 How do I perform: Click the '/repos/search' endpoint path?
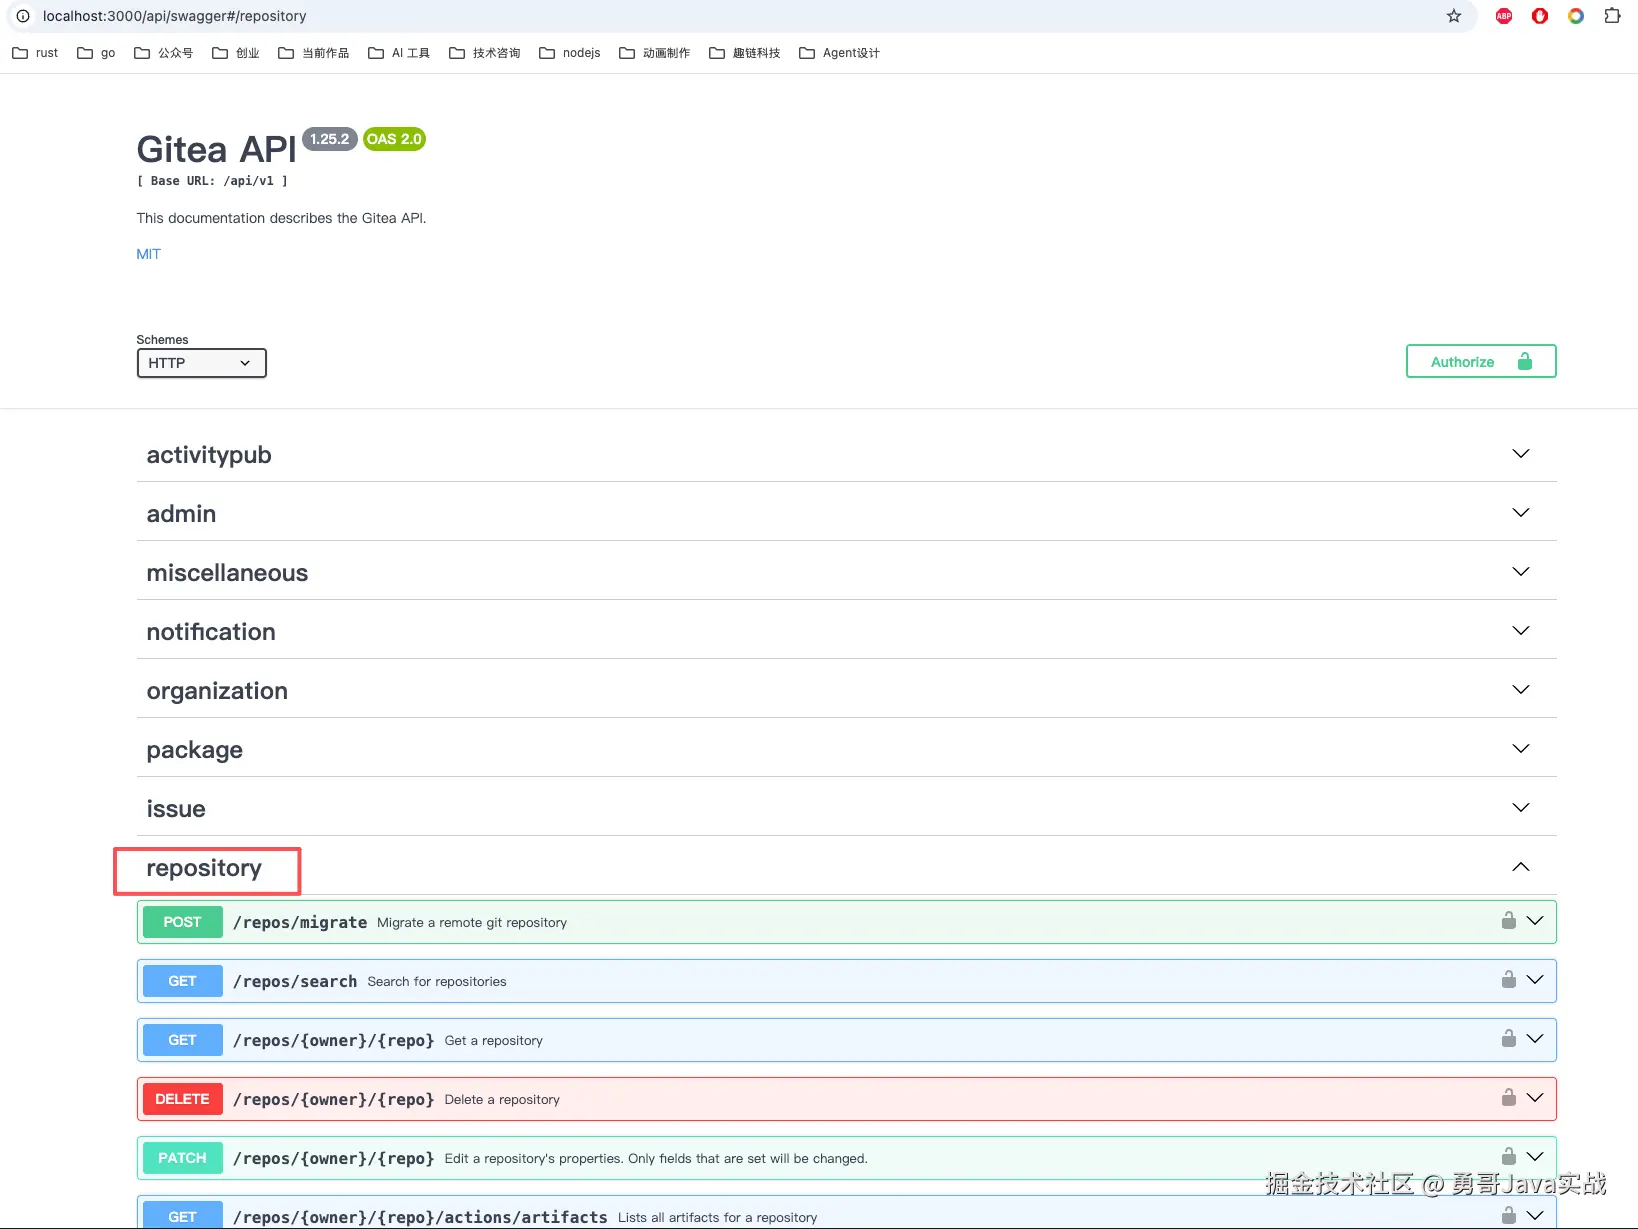click(295, 981)
